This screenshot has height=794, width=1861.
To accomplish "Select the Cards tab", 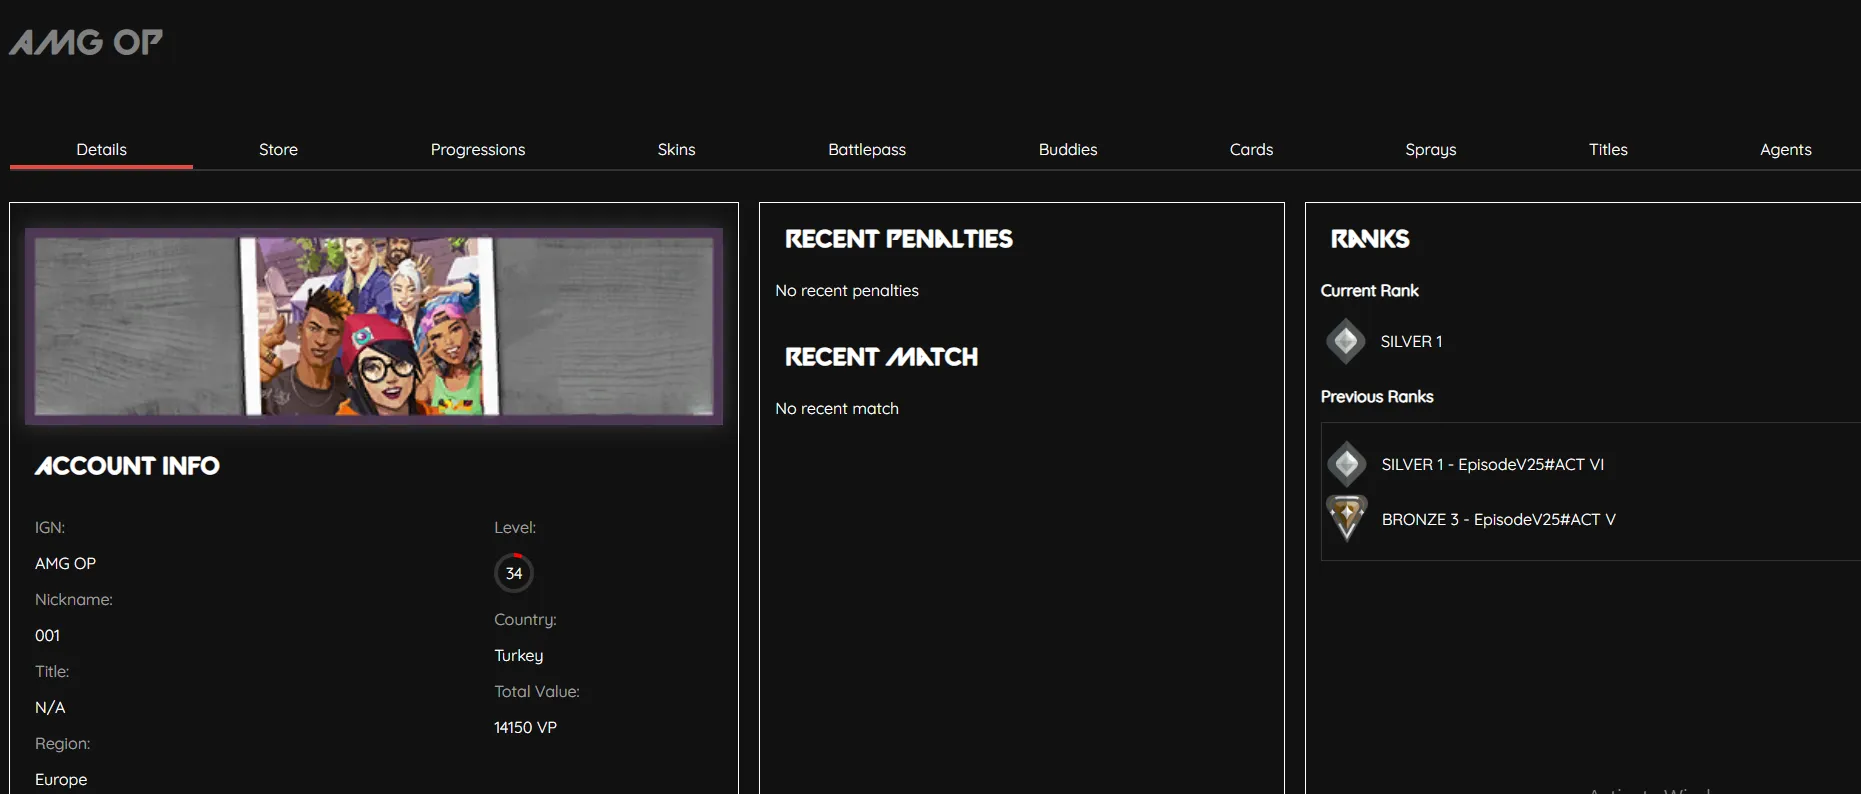I will [1251, 149].
